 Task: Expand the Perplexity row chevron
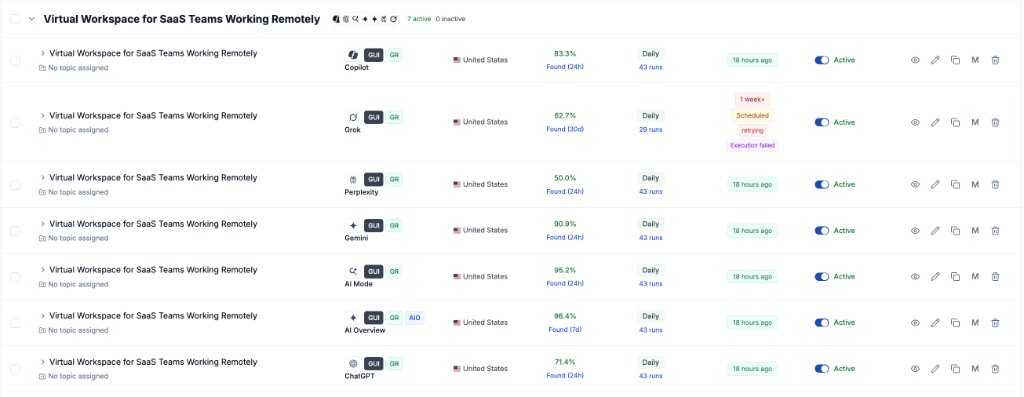click(42, 177)
